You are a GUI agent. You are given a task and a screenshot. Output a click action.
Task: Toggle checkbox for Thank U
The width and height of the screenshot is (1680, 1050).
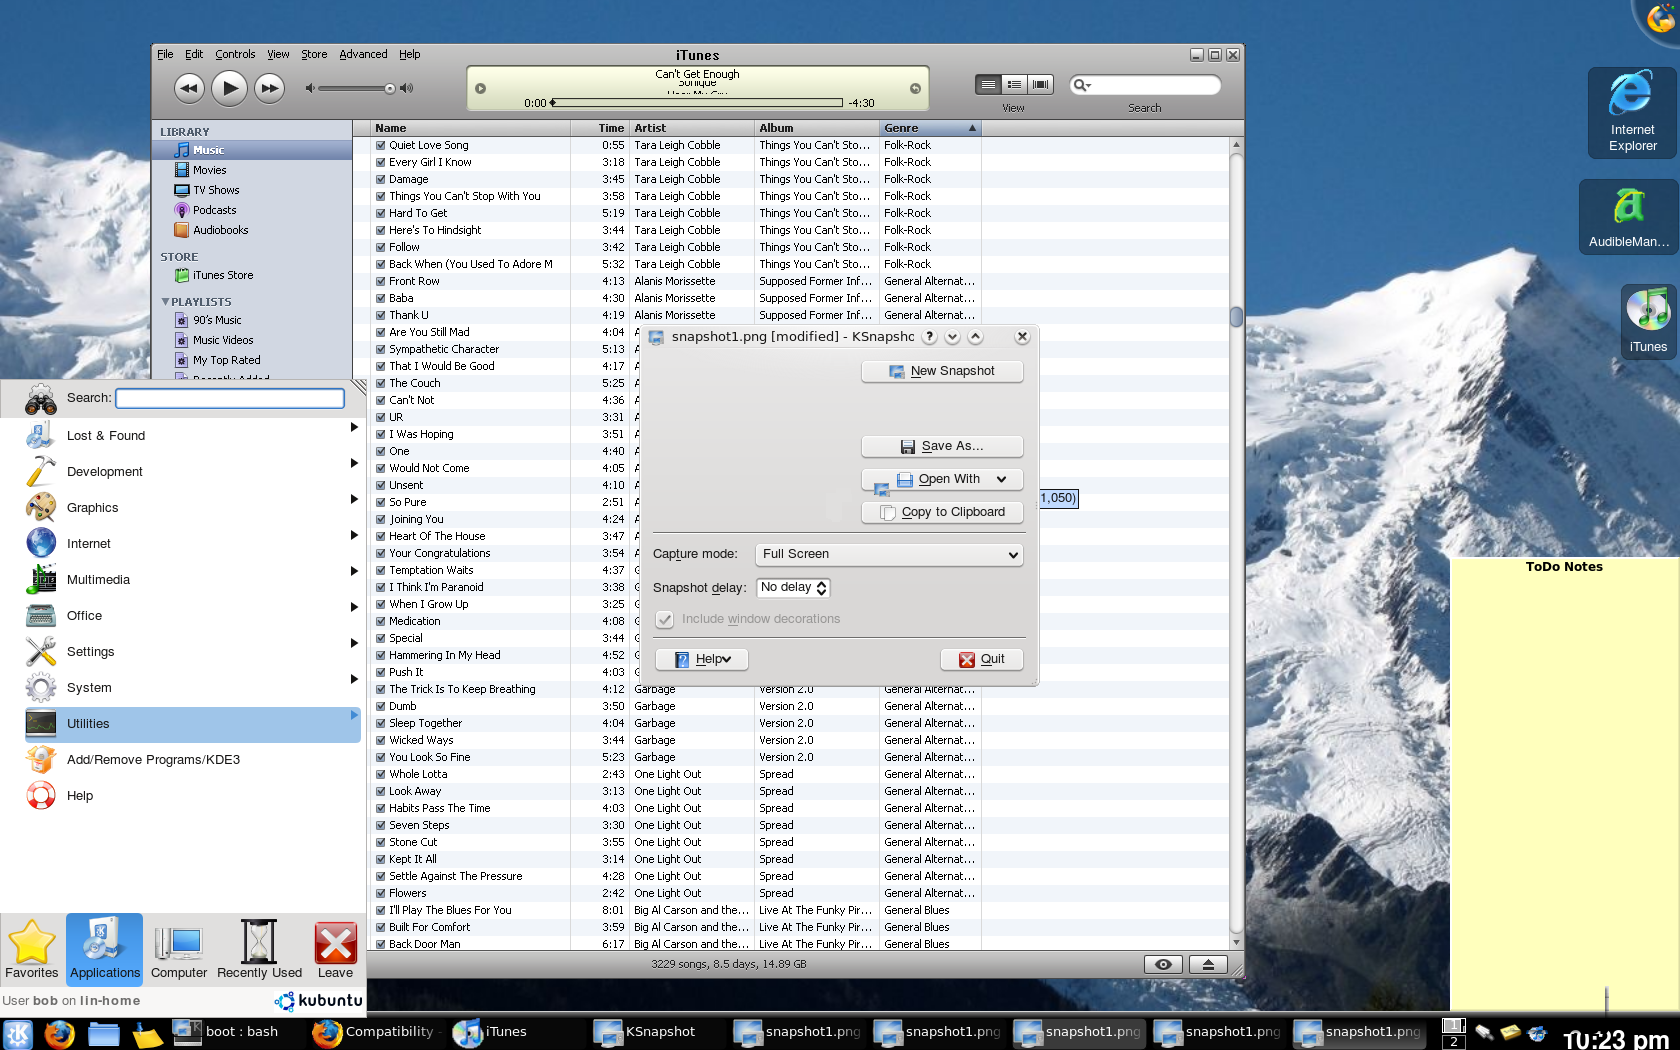(380, 315)
